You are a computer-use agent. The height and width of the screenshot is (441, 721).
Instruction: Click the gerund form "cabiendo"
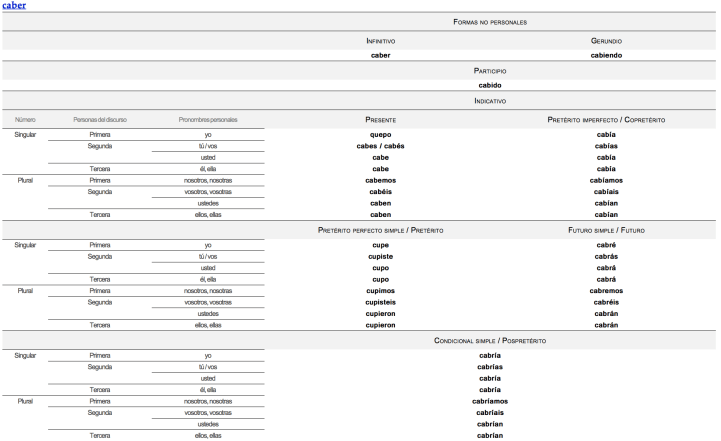point(606,55)
